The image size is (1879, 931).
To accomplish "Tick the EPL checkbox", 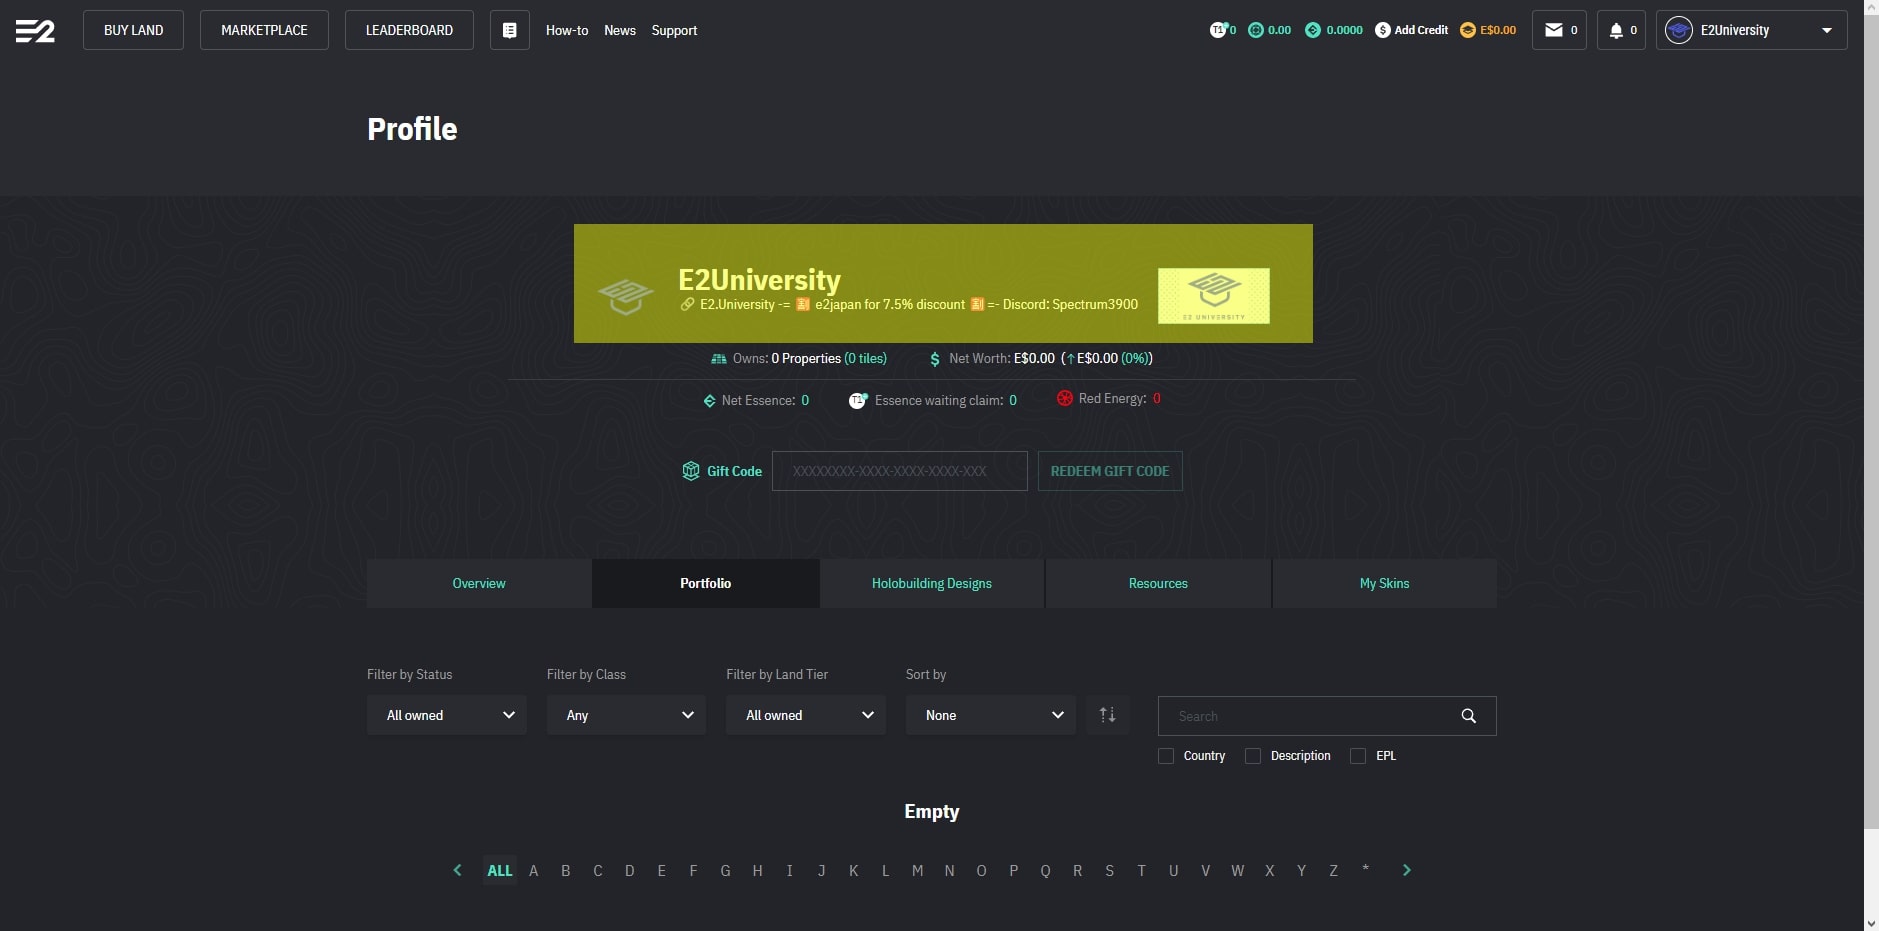I will click(1358, 756).
